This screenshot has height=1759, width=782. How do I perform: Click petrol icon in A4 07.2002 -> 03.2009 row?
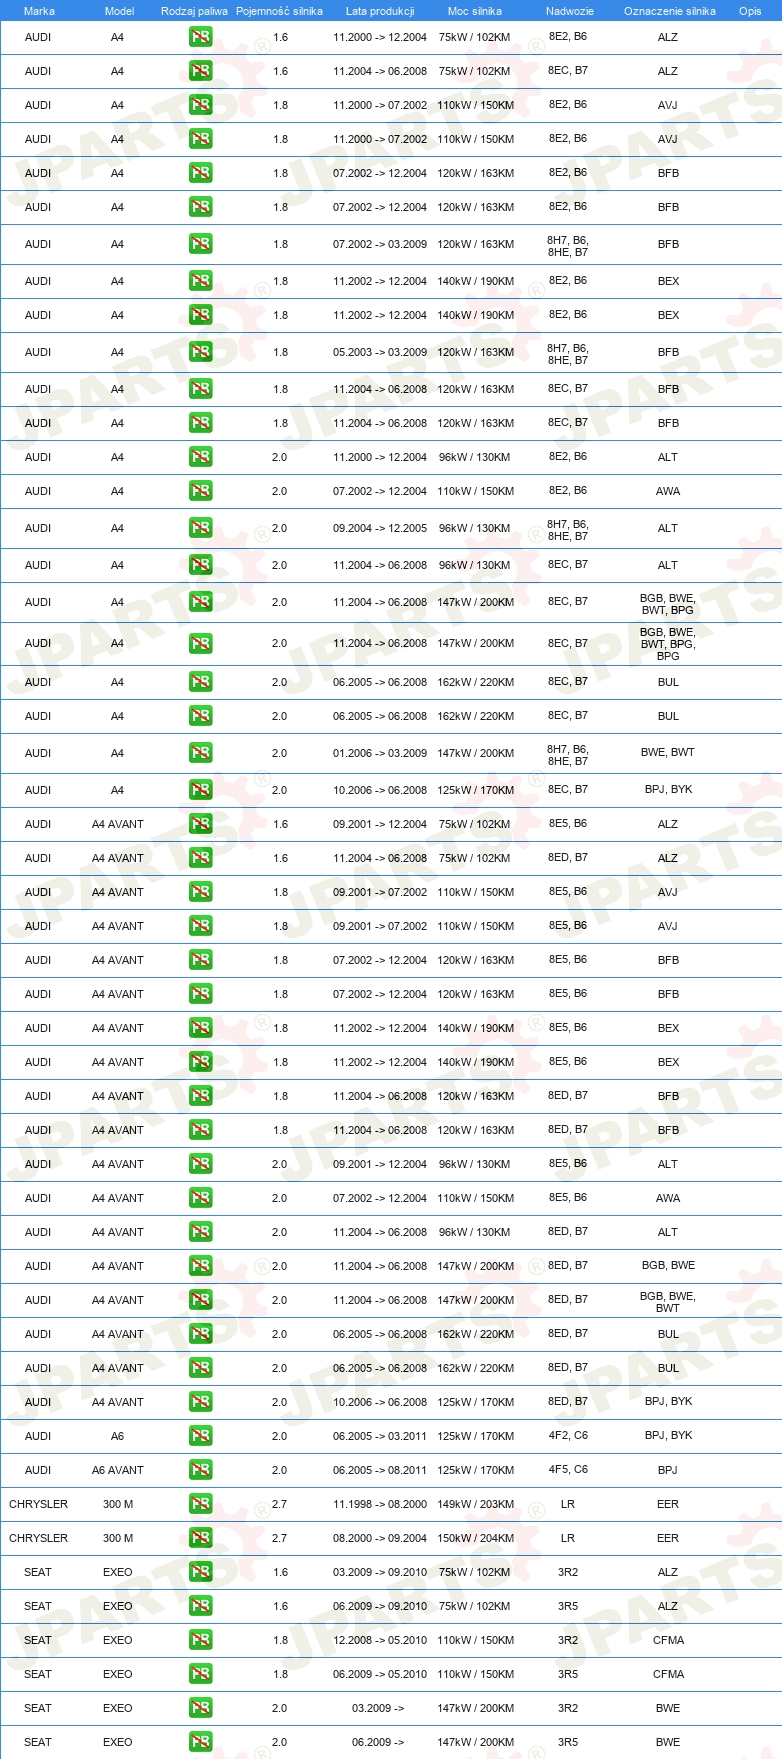click(201, 244)
